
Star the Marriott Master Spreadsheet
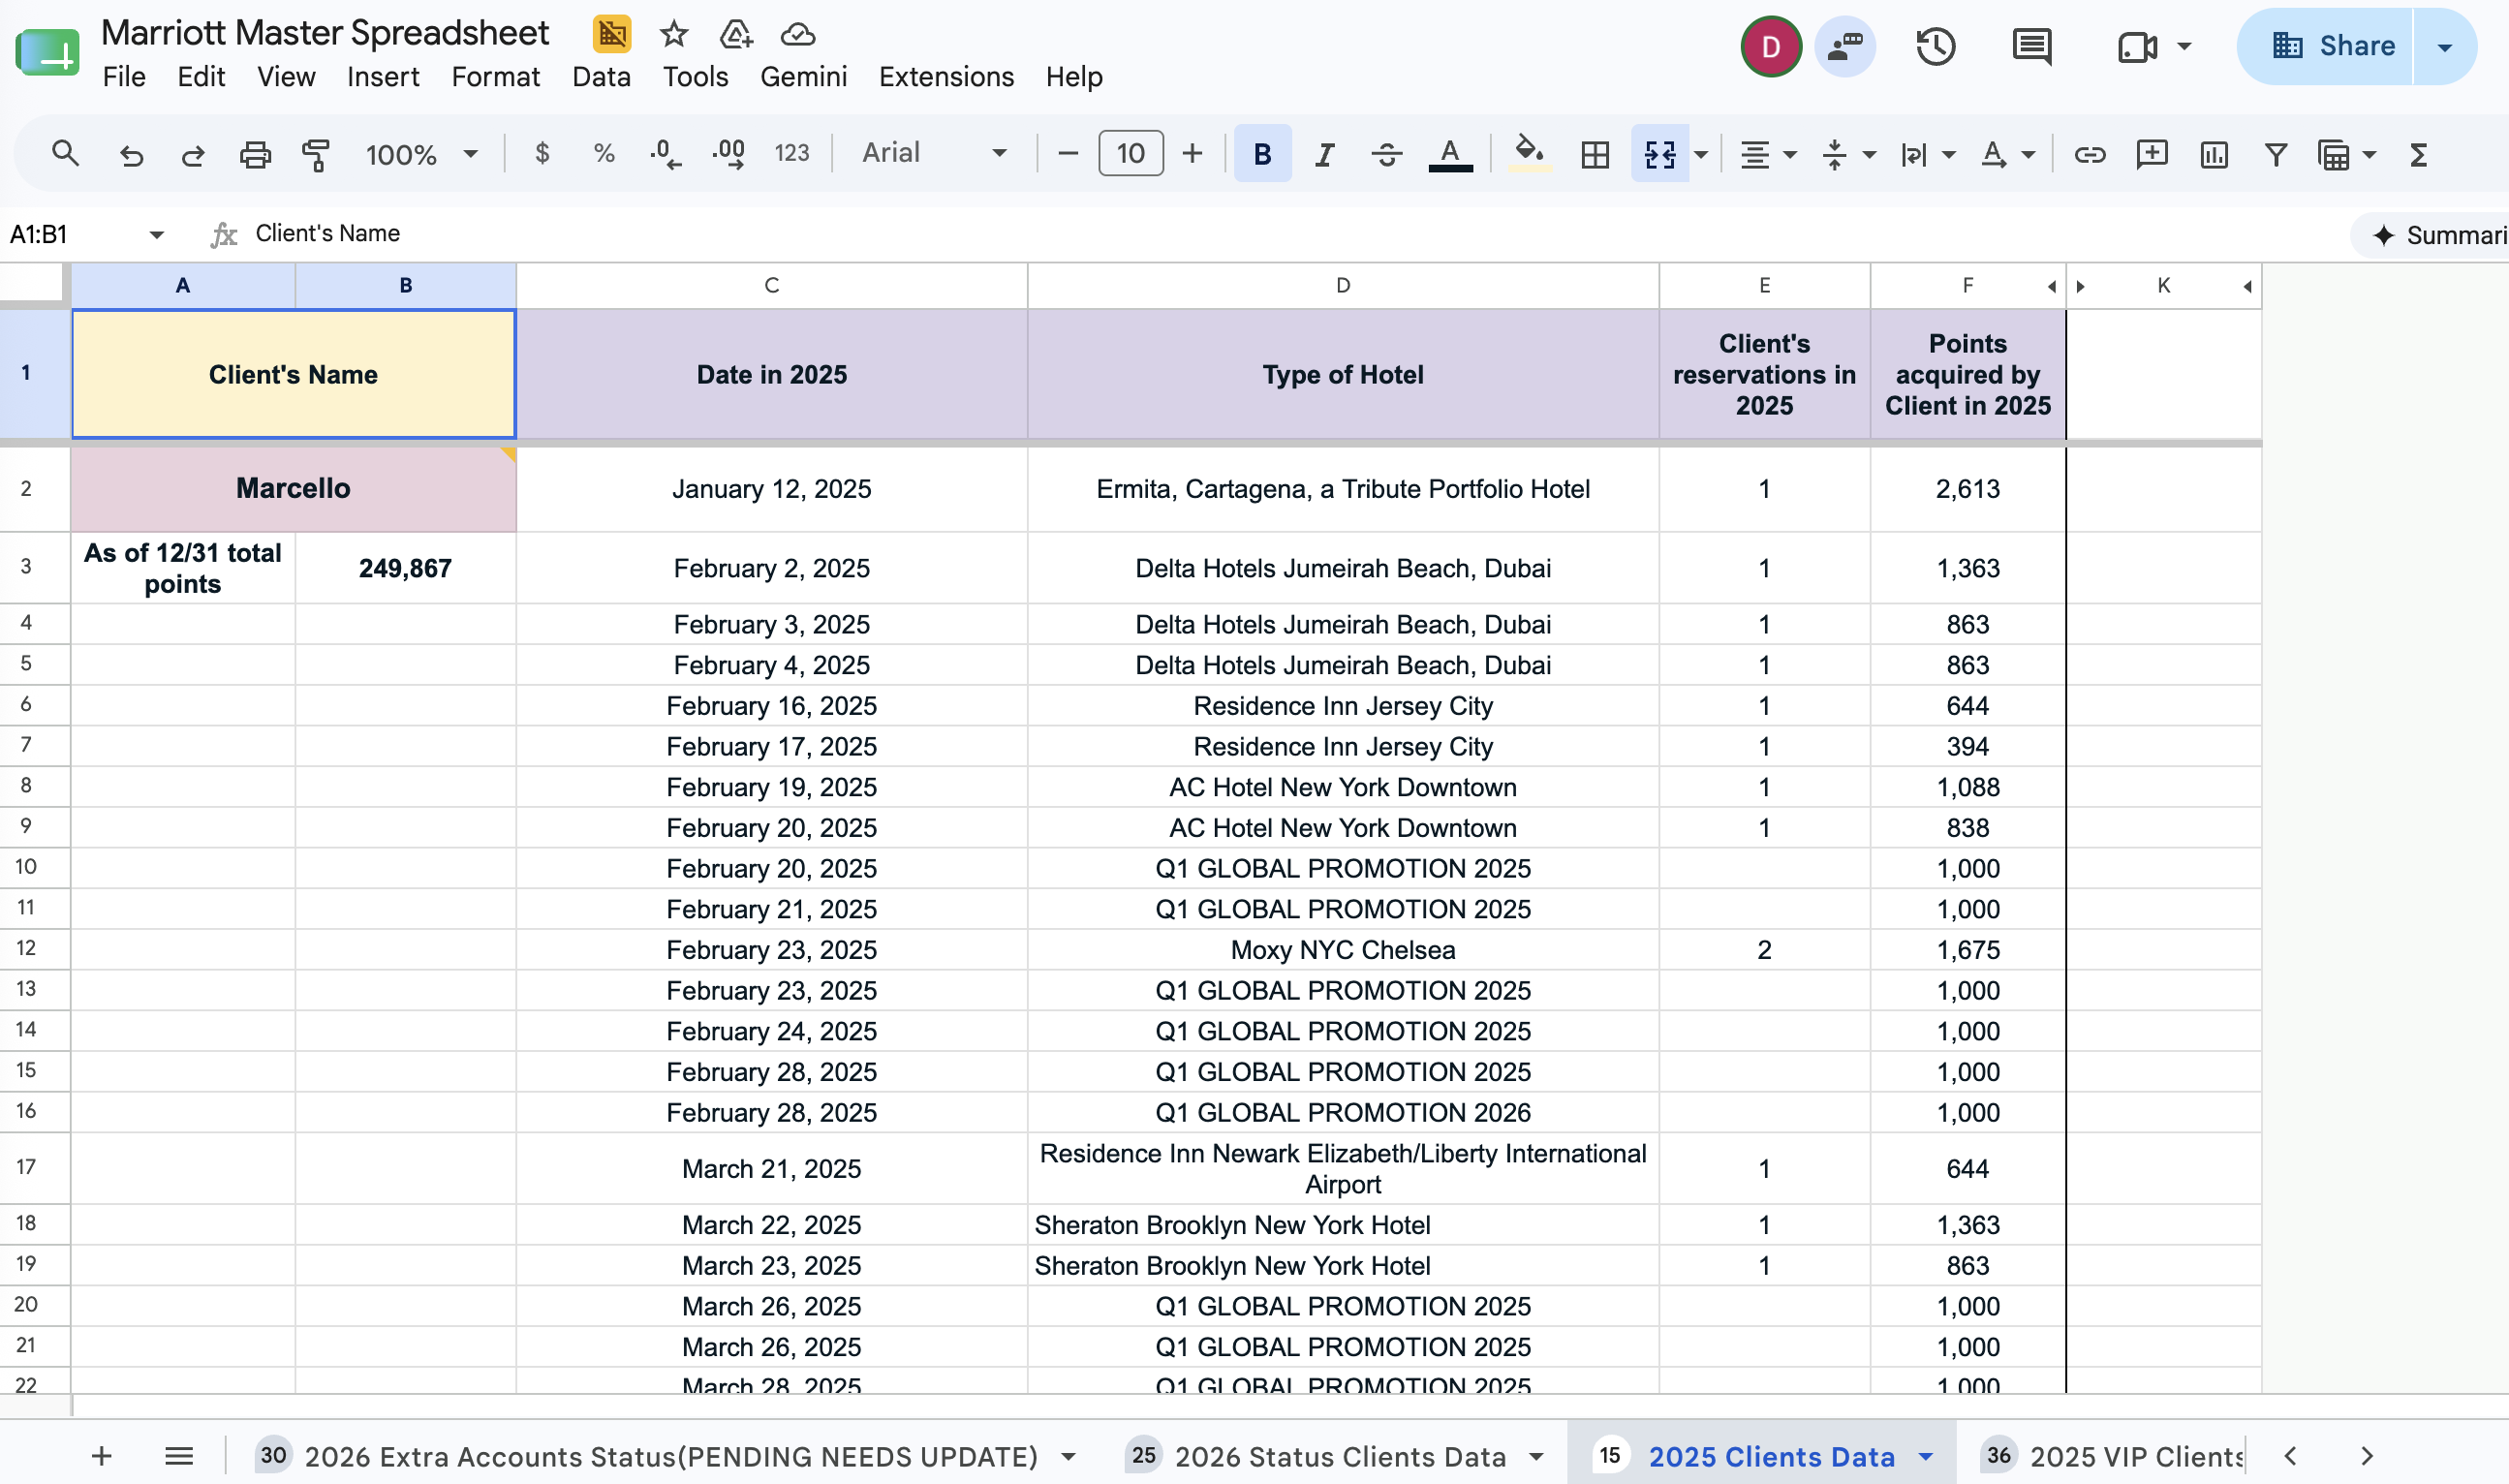(x=673, y=34)
